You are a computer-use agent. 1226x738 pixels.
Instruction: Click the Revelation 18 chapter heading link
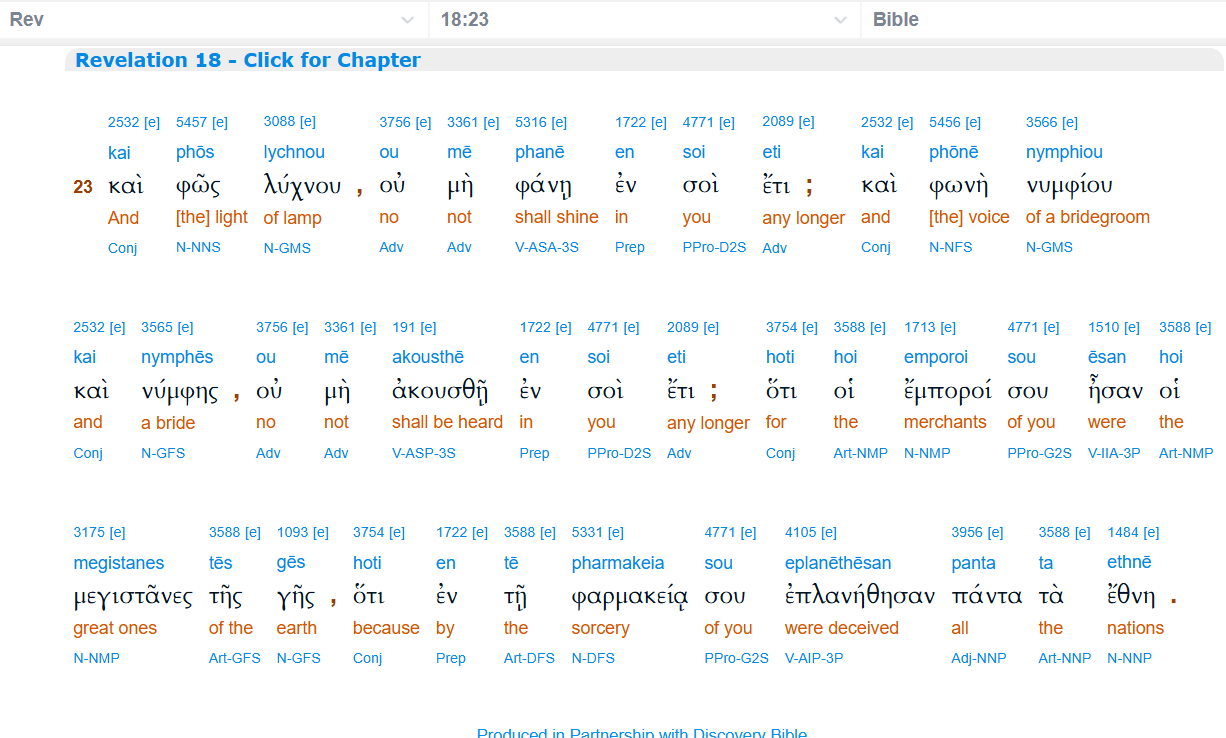tap(247, 60)
